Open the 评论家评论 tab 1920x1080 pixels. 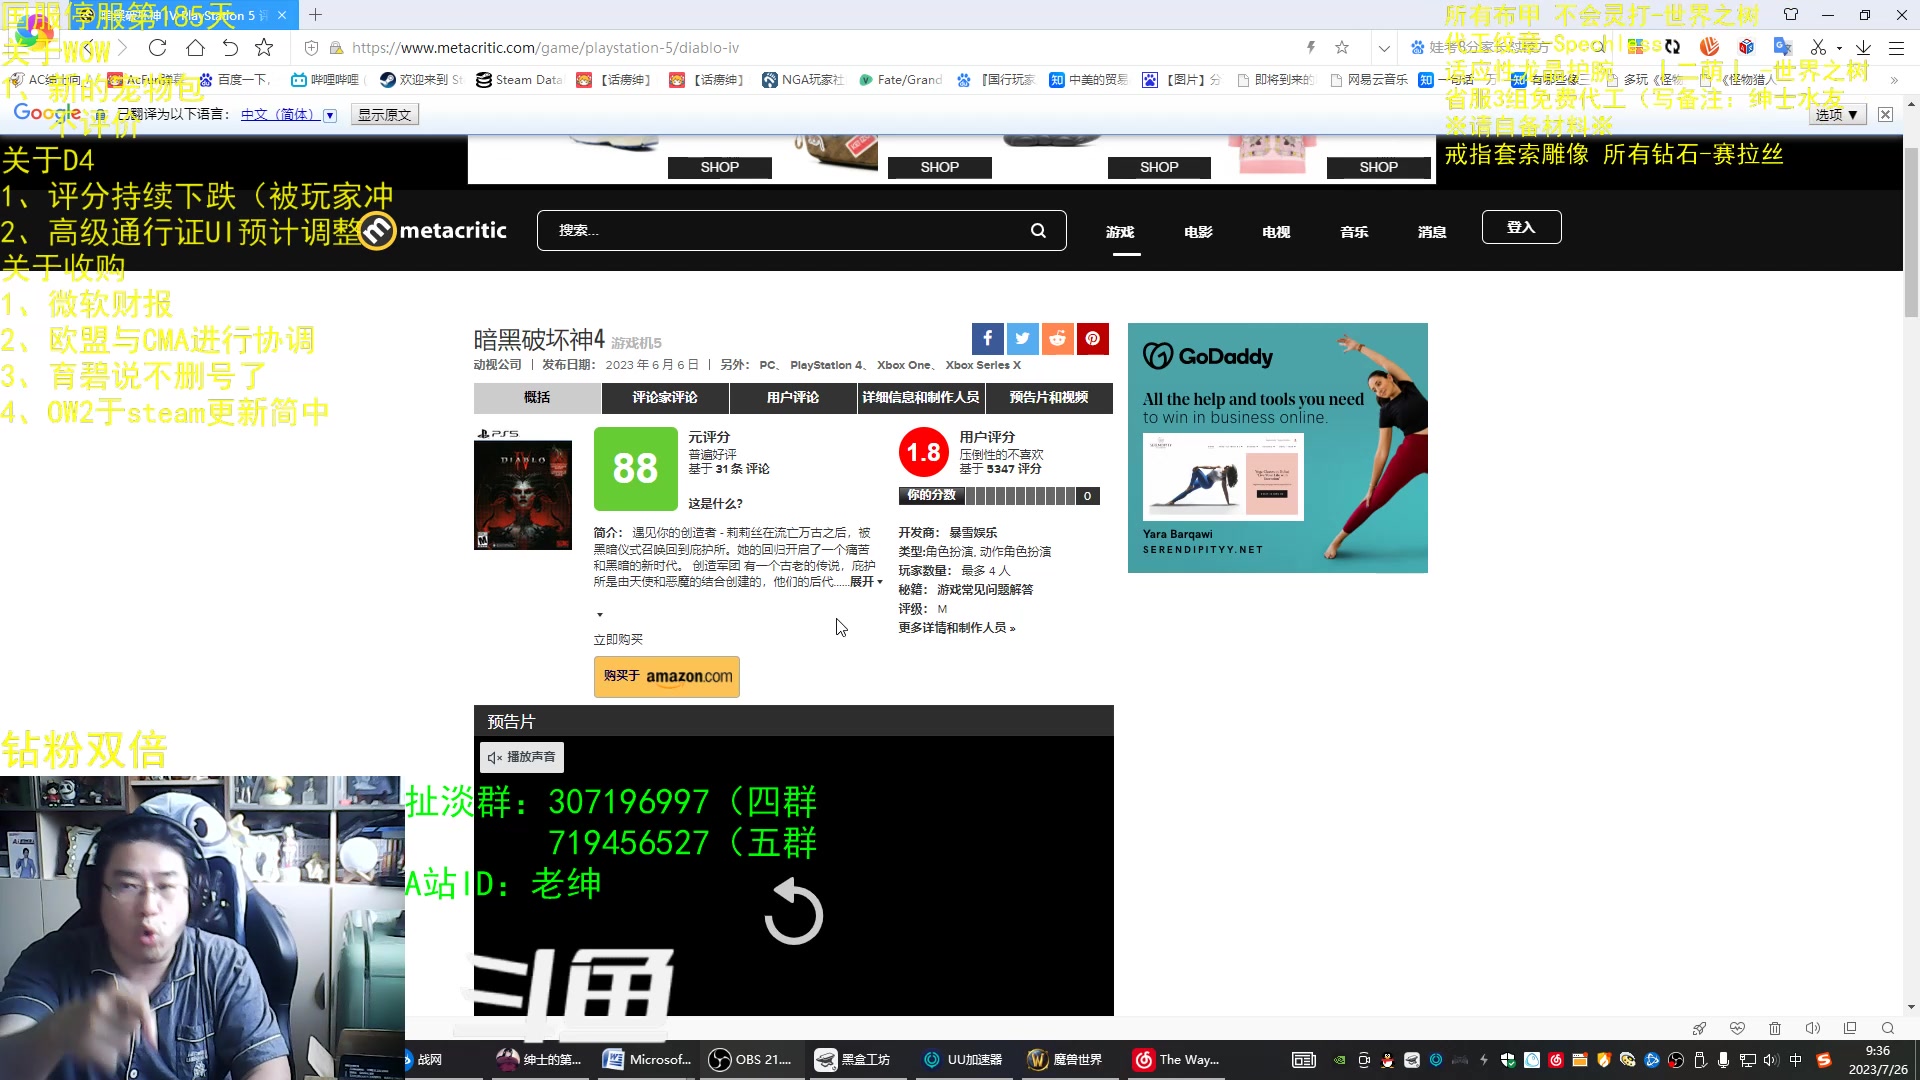[x=665, y=398]
